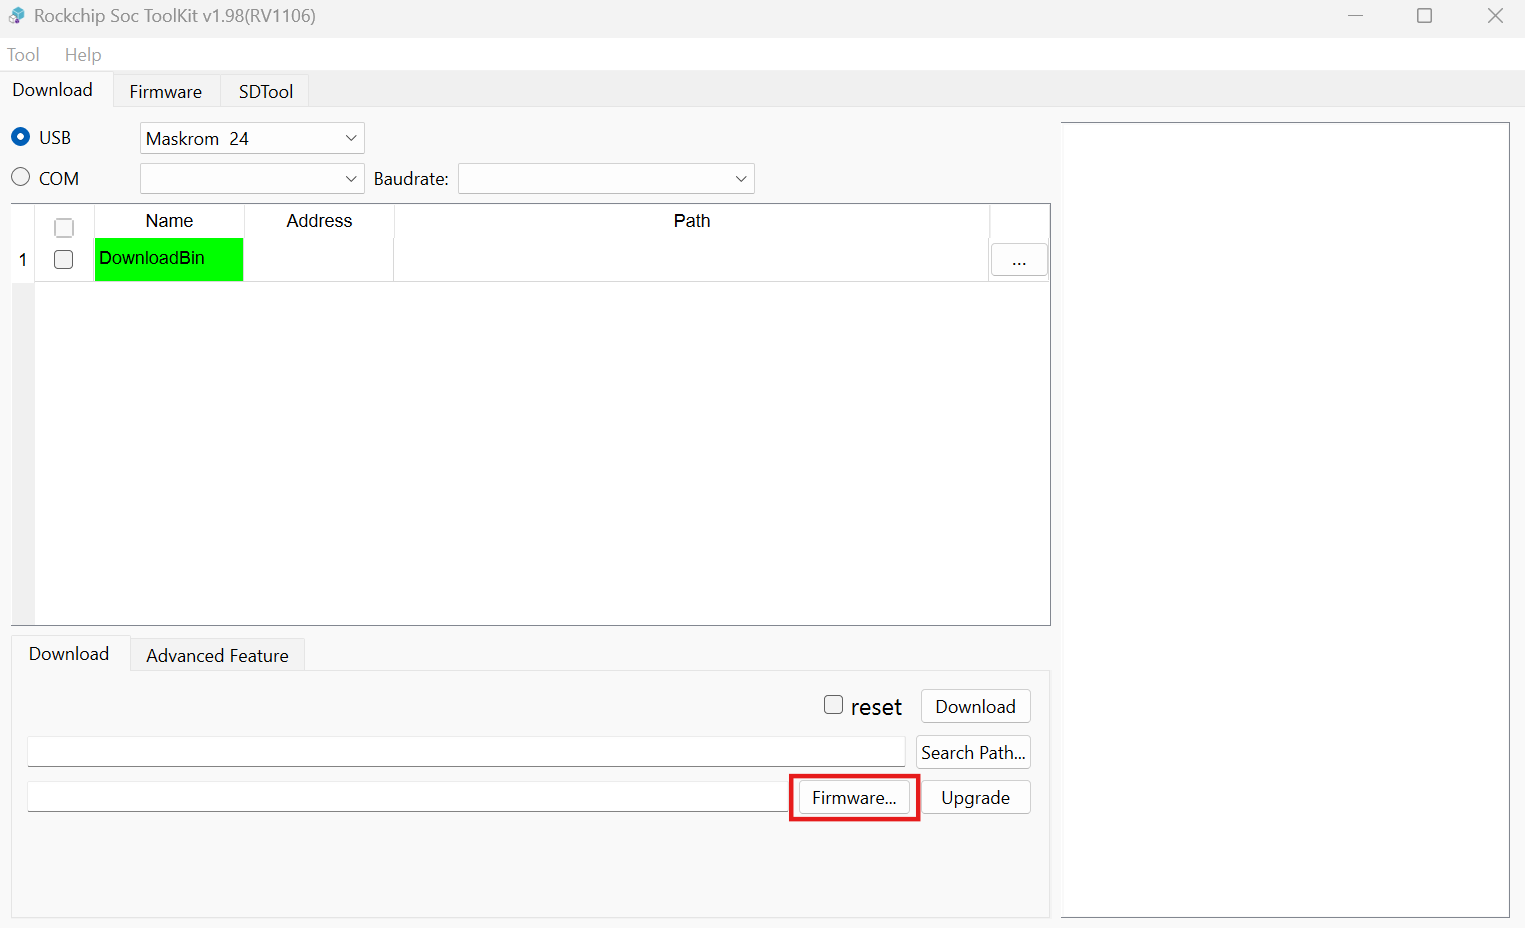Switch to the SDTool tab
This screenshot has height=928, width=1525.
pos(266,91)
